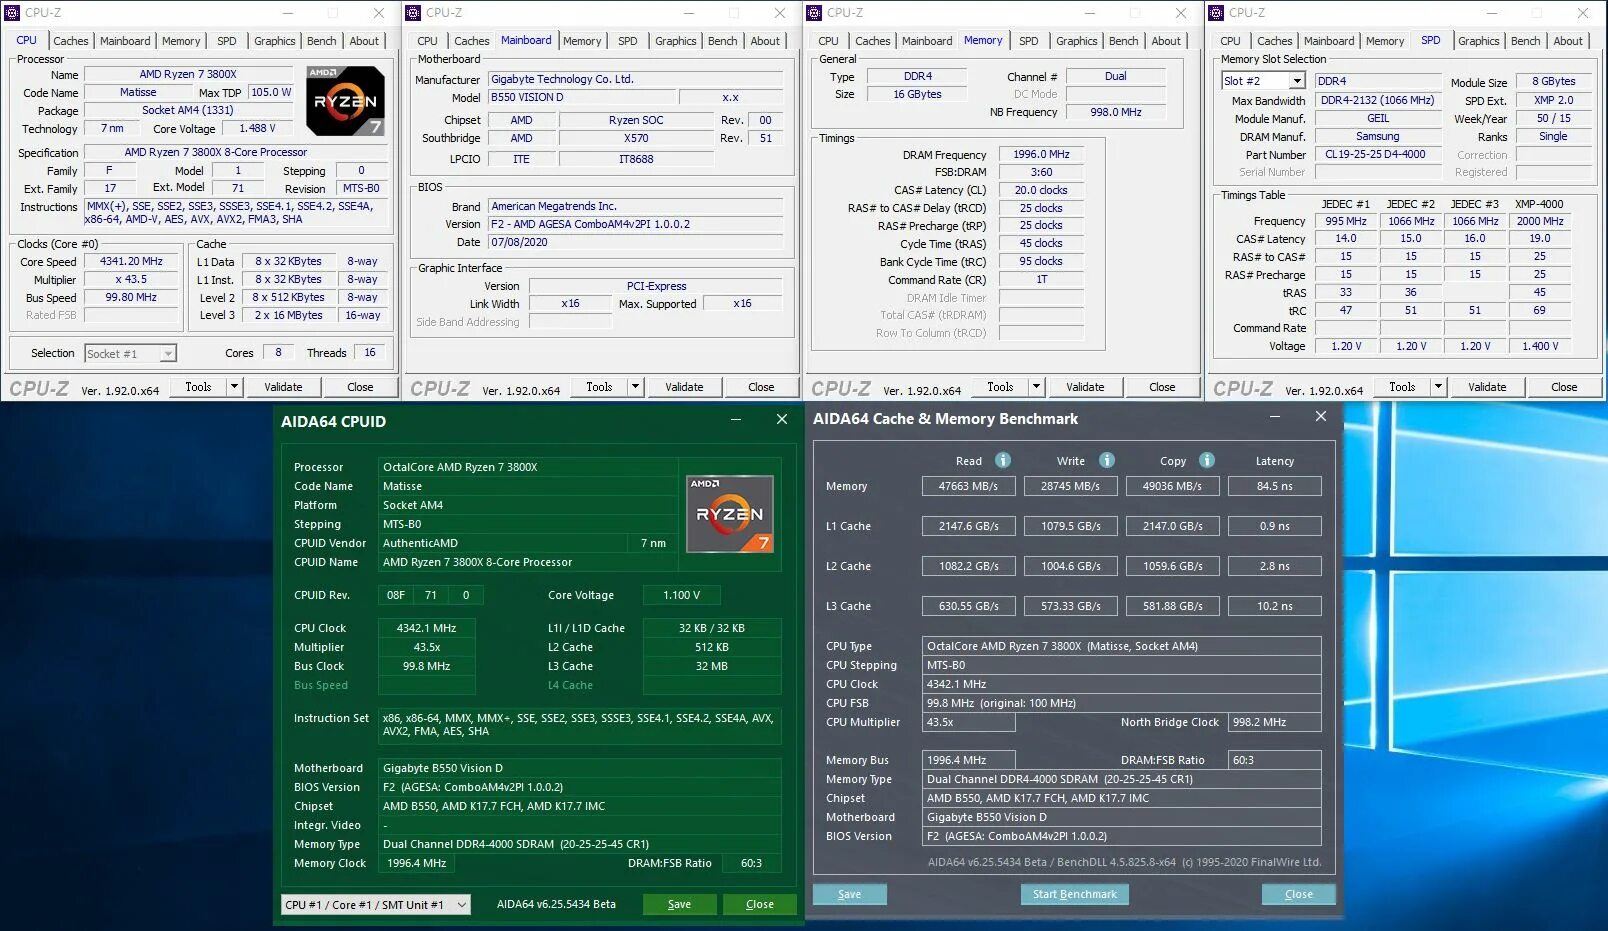Viewport: 1608px width, 931px height.
Task: Click the DRAM Frequency value '1996.0 MHz'
Action: (1041, 154)
